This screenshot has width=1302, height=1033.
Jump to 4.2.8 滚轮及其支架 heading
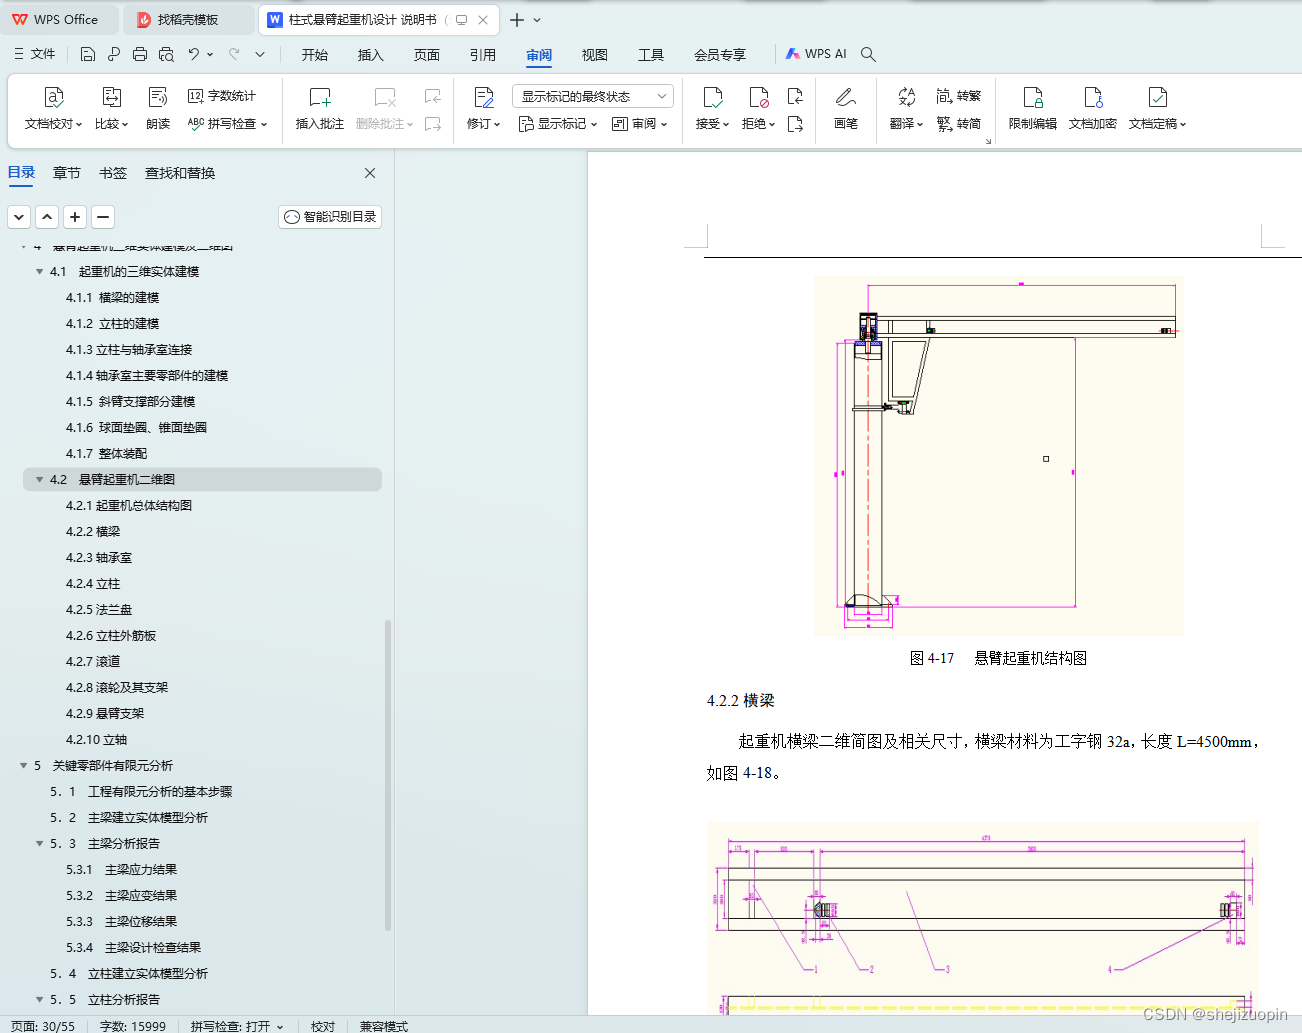point(117,688)
